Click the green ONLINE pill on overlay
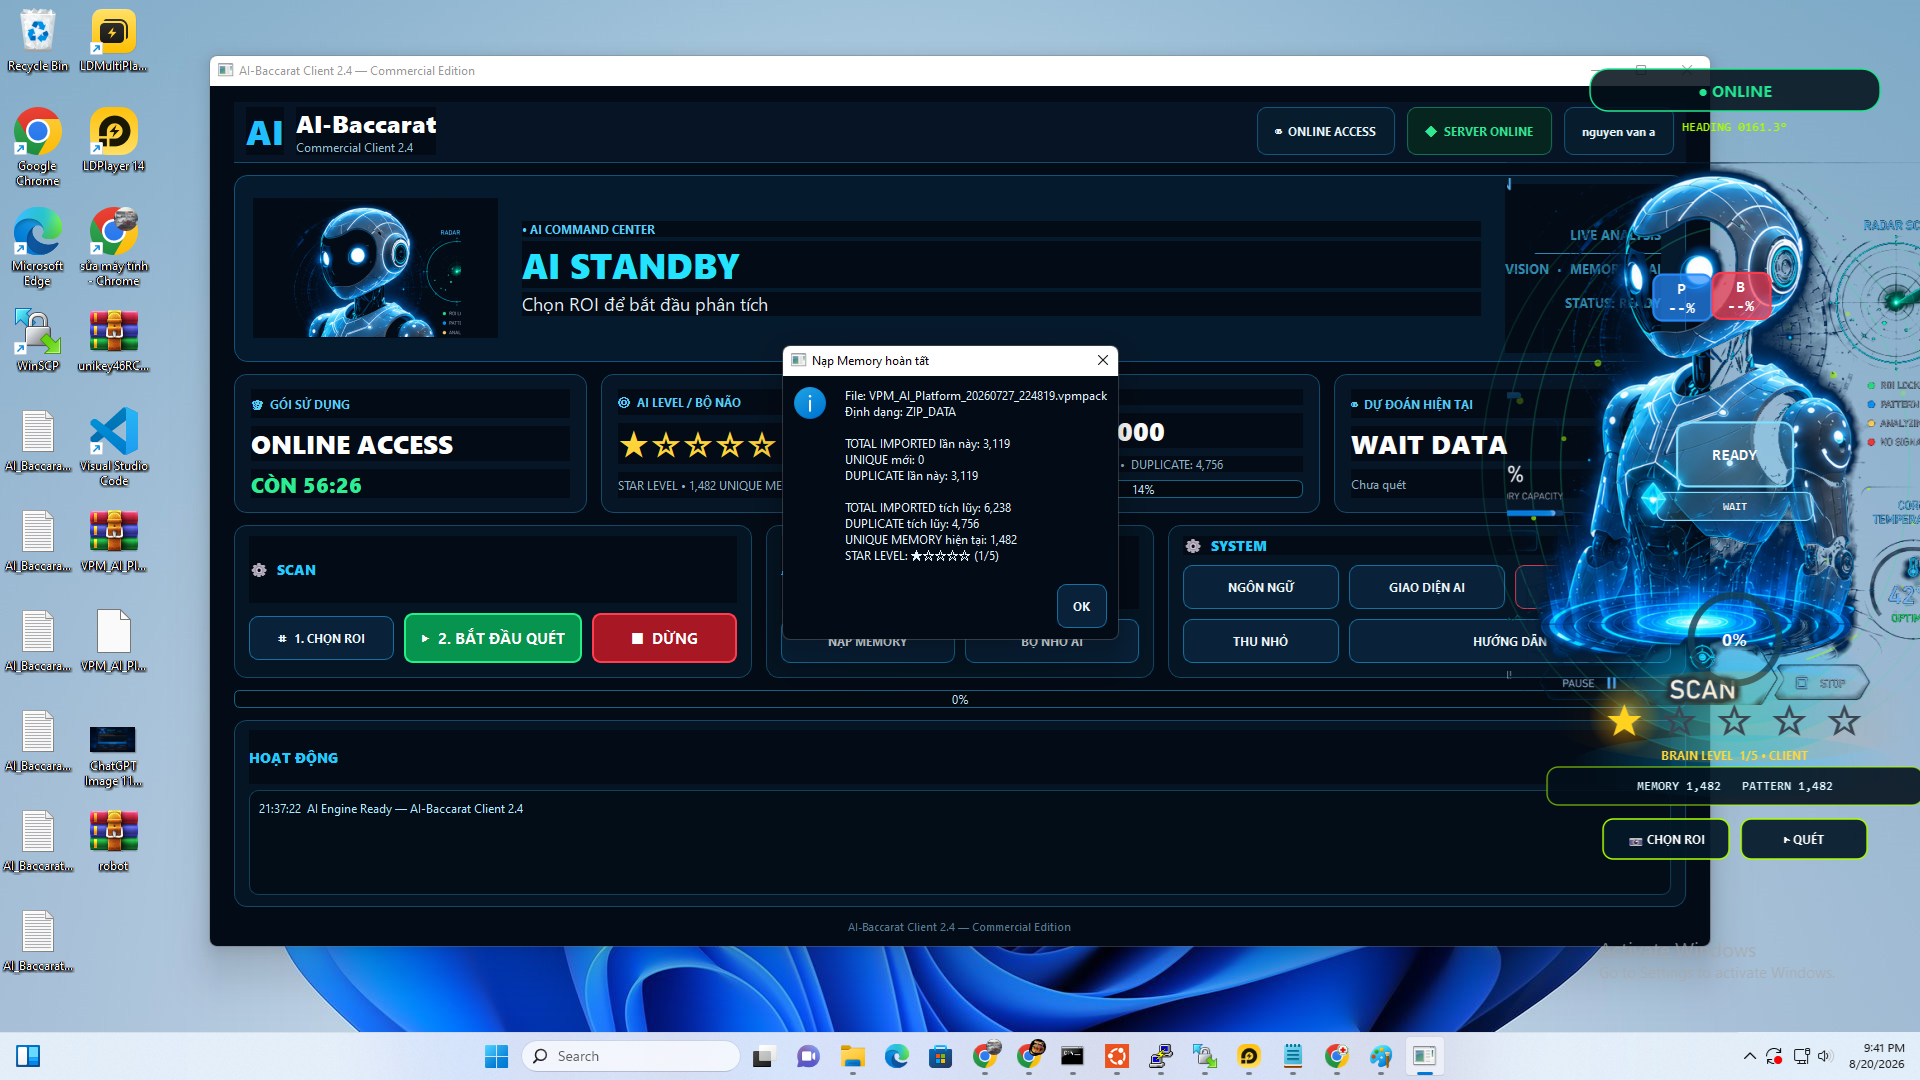Viewport: 1920px width, 1080px height. point(1735,91)
